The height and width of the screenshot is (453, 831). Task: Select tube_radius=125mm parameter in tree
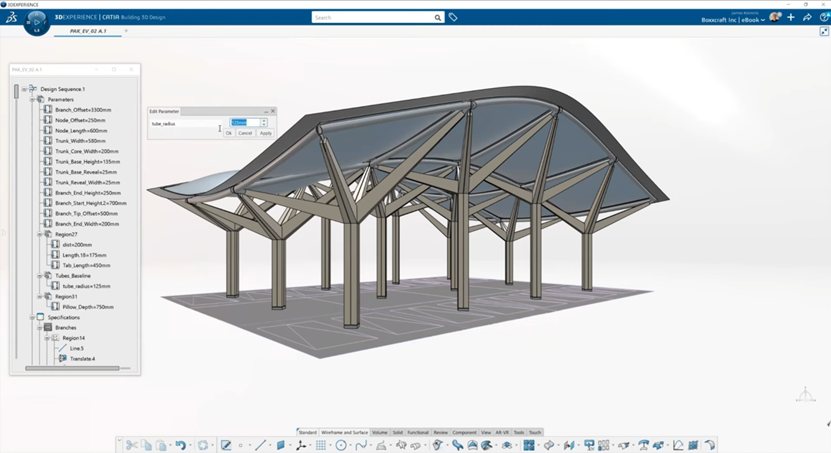86,285
